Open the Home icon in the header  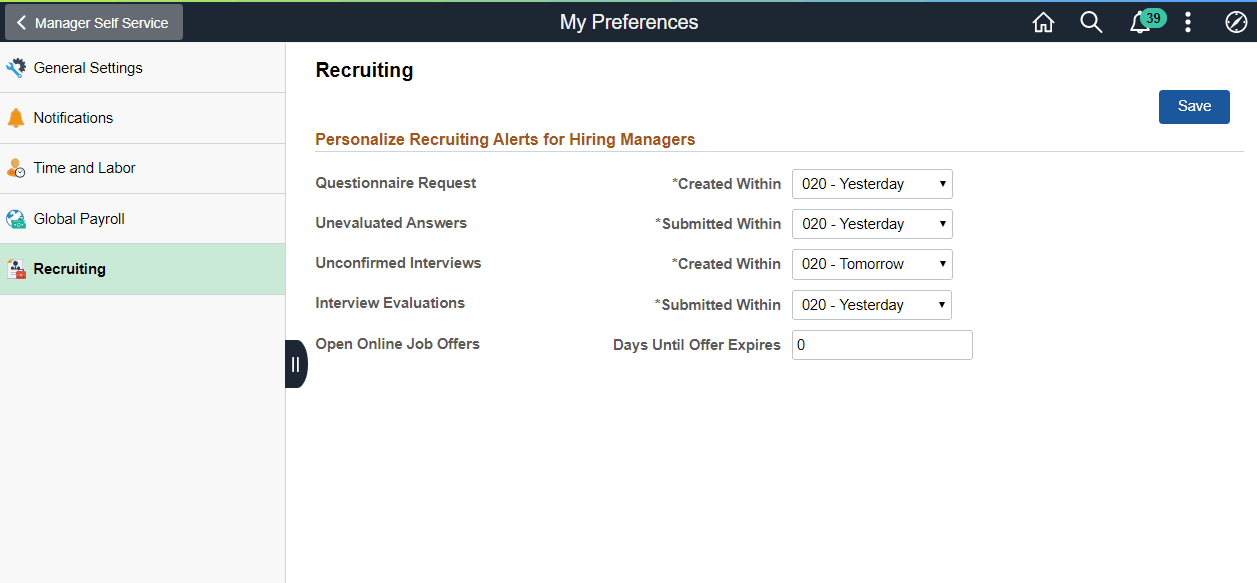pos(1043,22)
